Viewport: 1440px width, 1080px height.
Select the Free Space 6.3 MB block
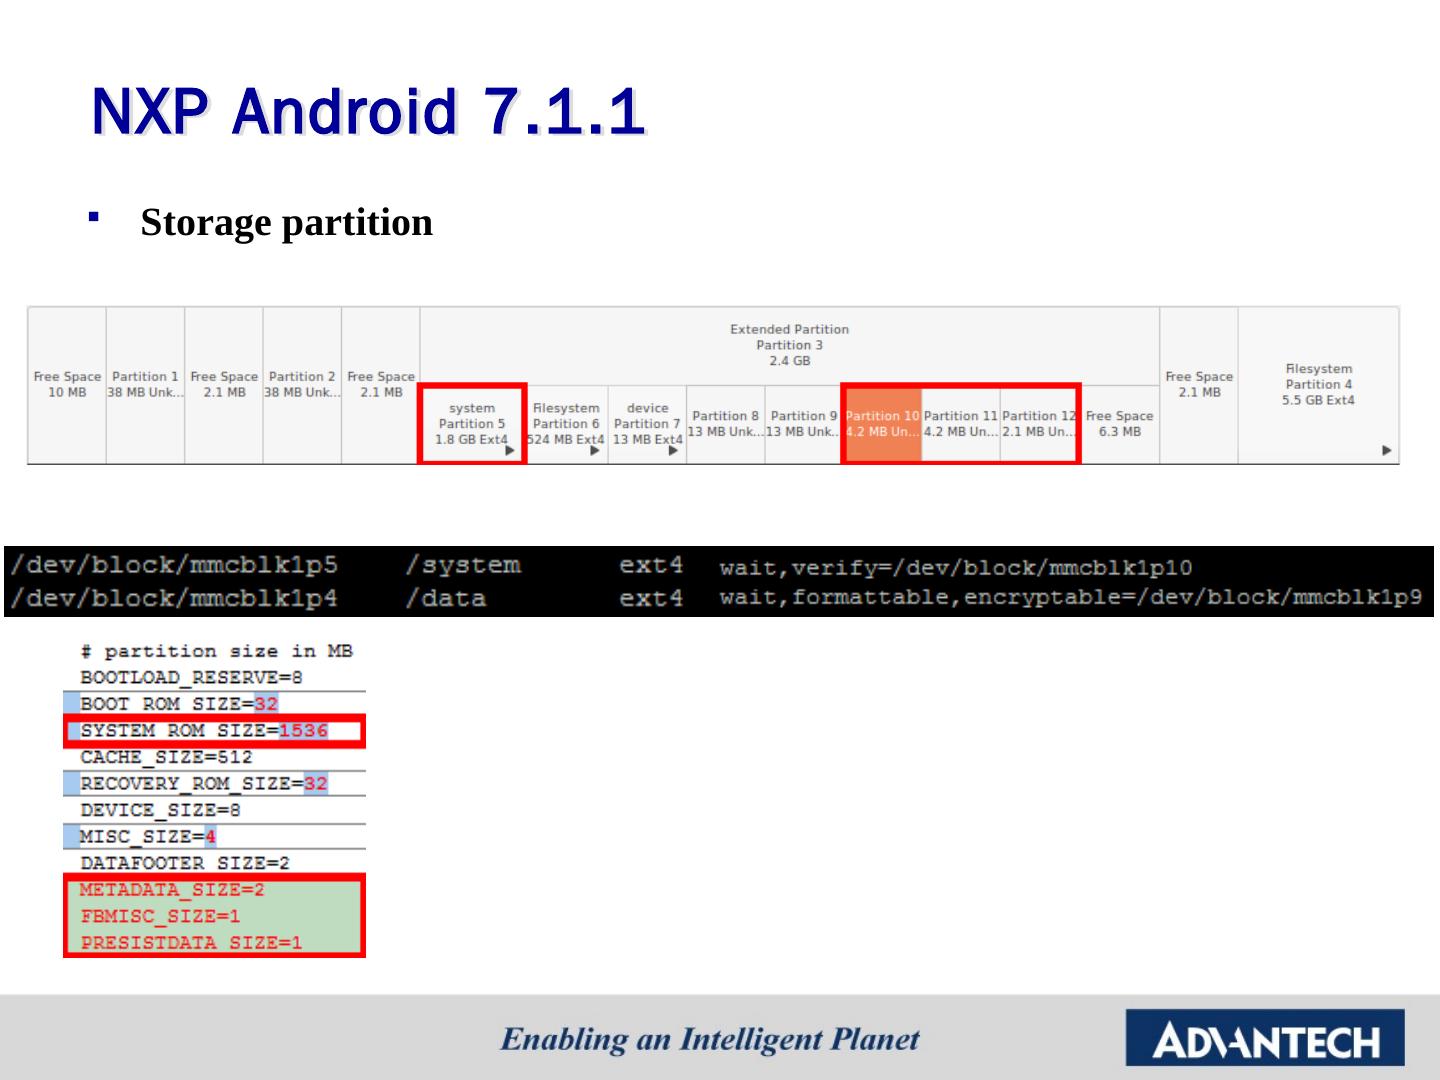pos(1120,424)
